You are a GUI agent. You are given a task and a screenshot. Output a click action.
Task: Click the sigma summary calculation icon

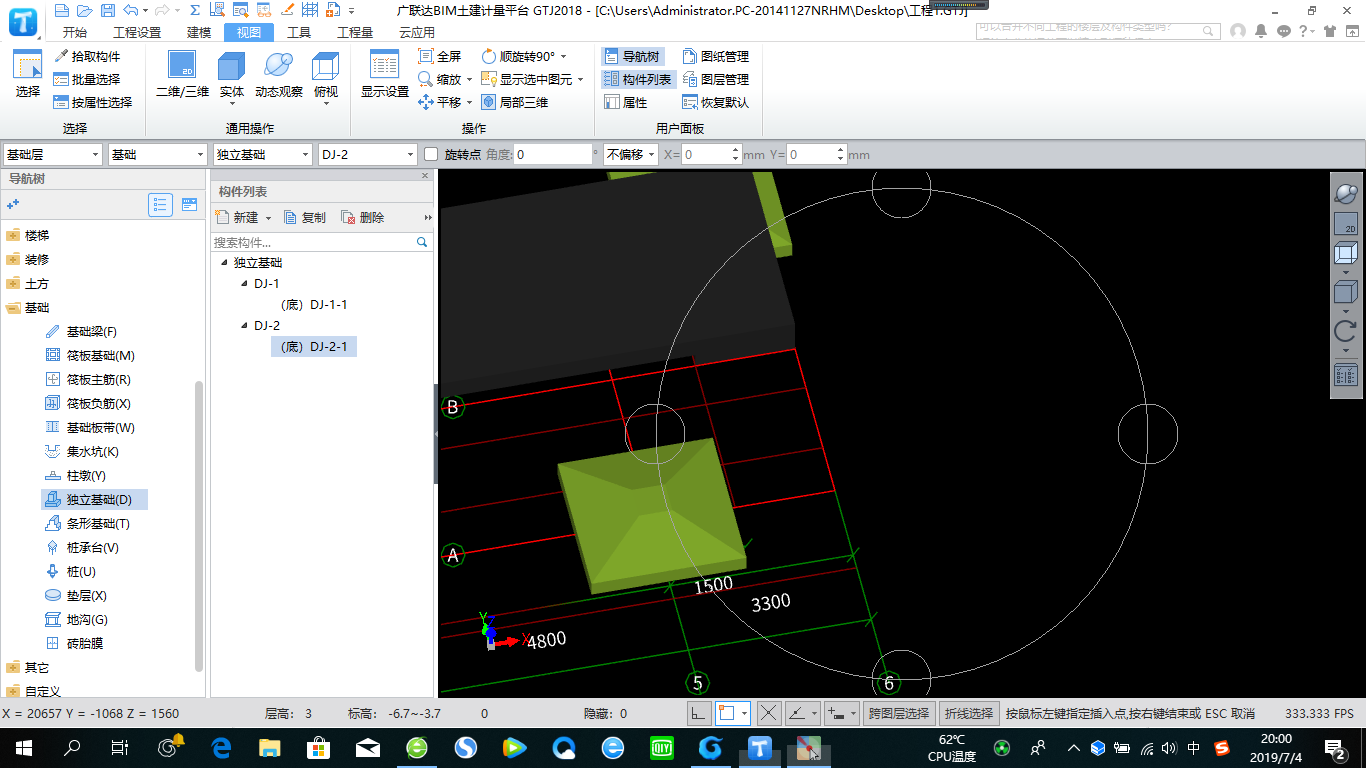194,10
